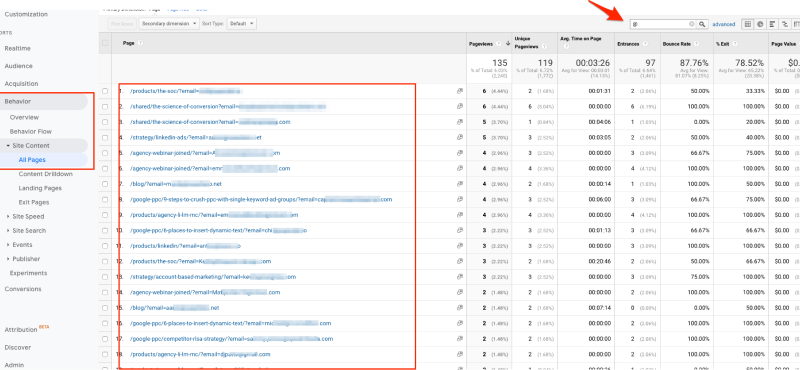Open row 2 page in new window icon
The height and width of the screenshot is (370, 800).
tap(460, 106)
